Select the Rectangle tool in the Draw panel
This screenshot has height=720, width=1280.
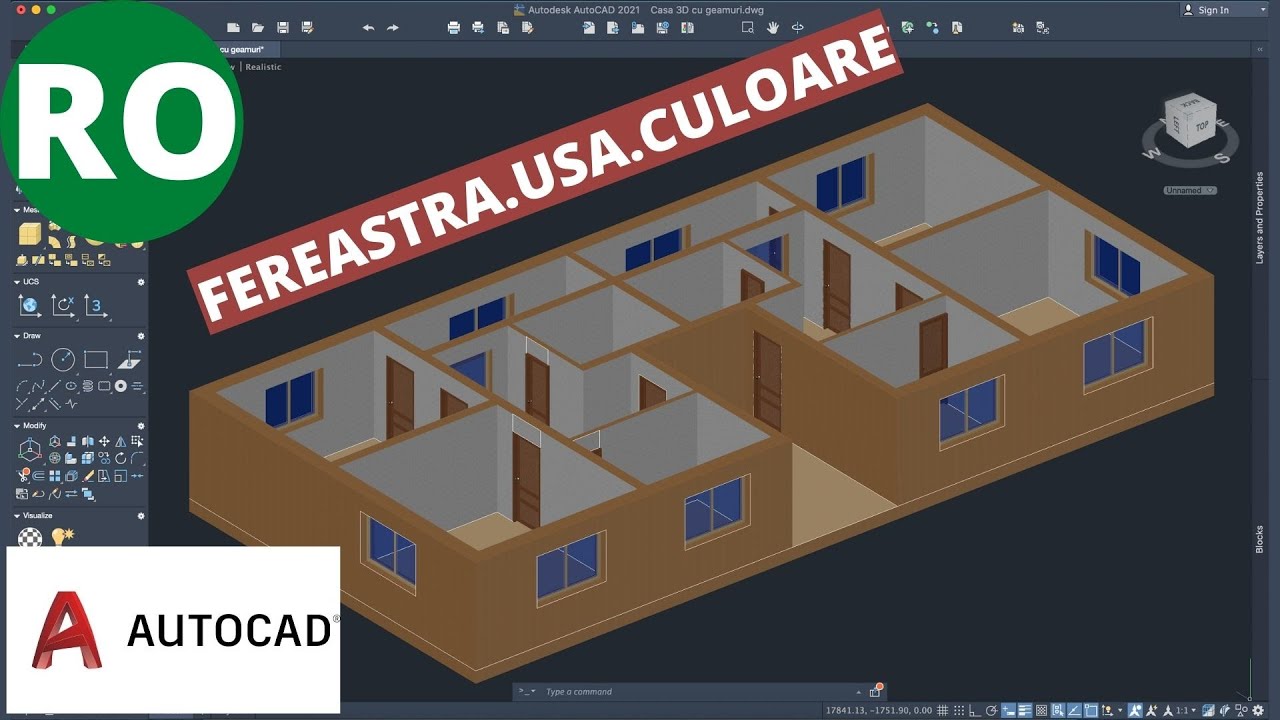(x=95, y=360)
